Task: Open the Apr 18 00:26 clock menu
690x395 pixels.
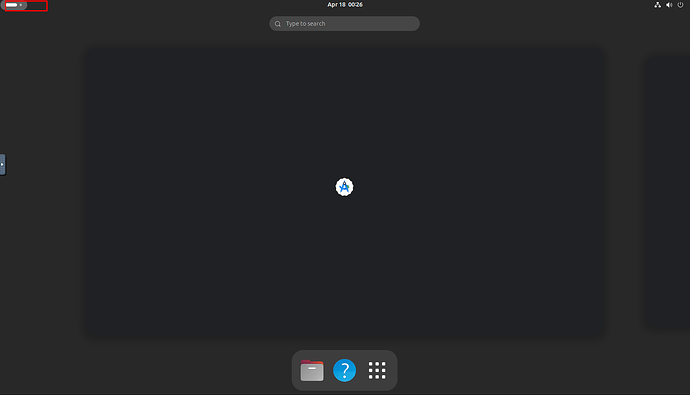Action: click(345, 5)
